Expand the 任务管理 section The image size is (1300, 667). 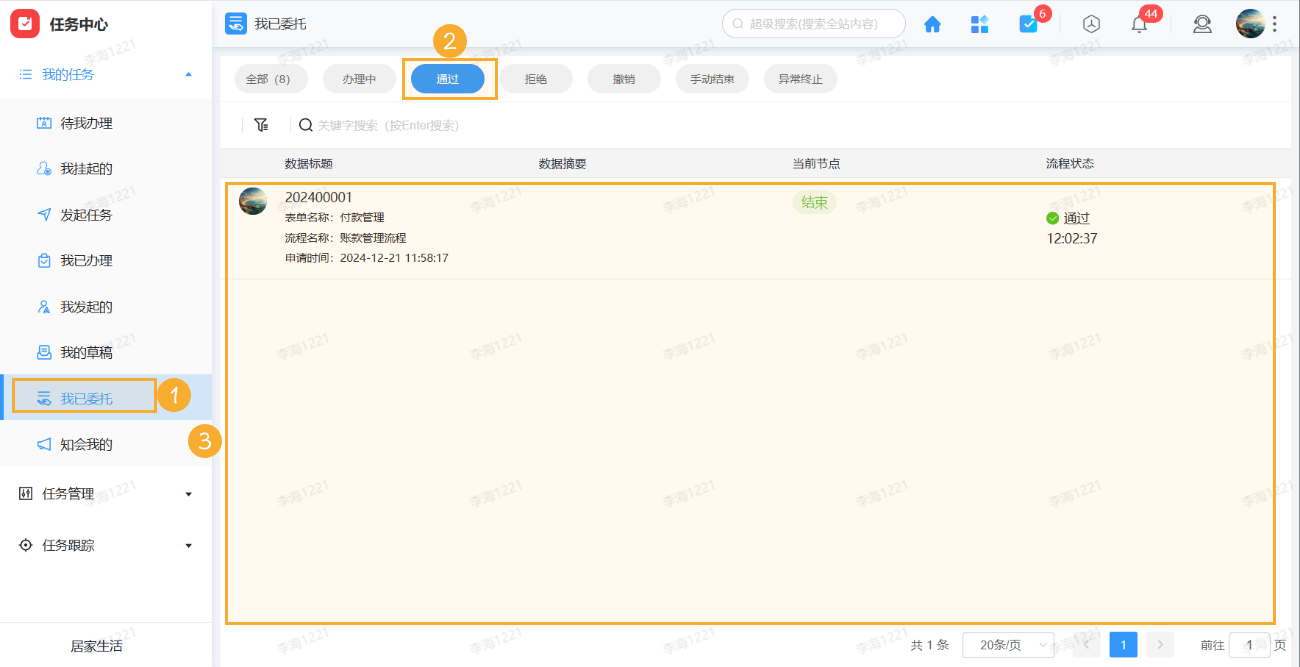pyautogui.click(x=63, y=493)
